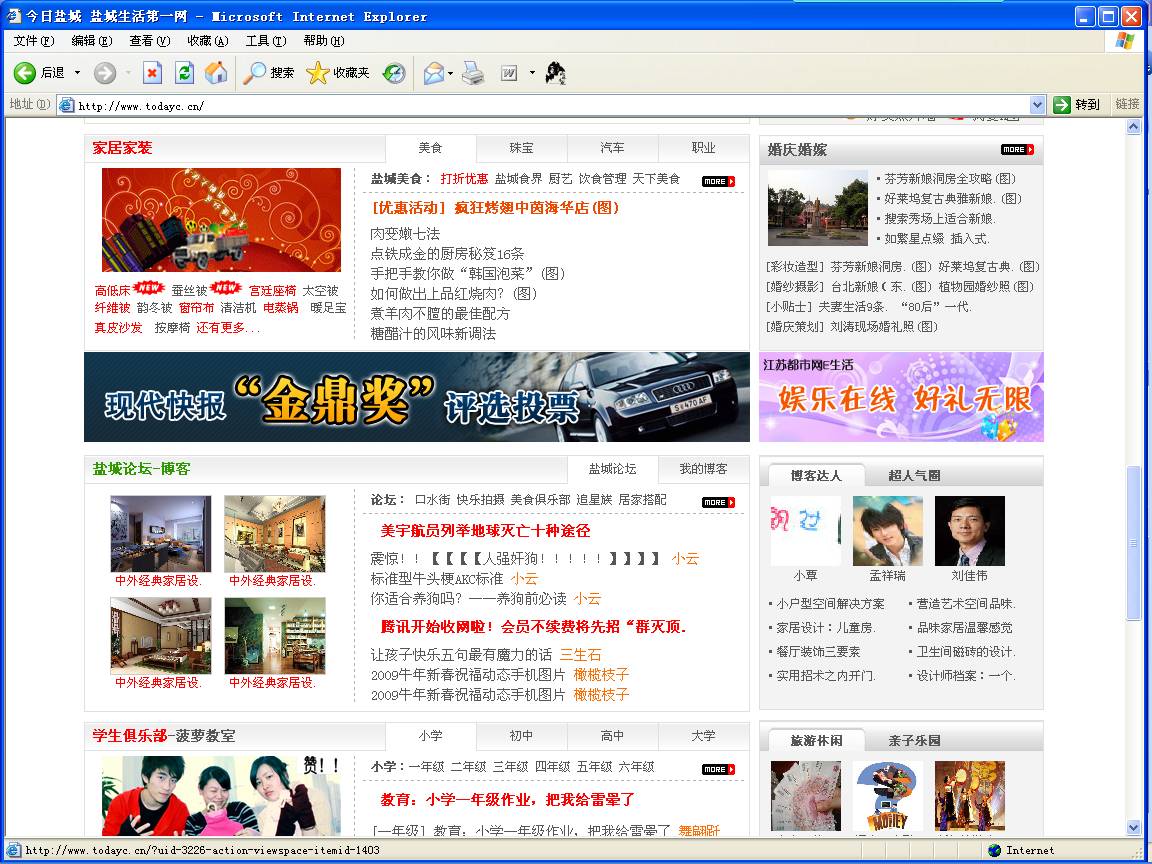The height and width of the screenshot is (864, 1152).
Task: Switch to the 珠宝 tab
Action: [x=521, y=148]
